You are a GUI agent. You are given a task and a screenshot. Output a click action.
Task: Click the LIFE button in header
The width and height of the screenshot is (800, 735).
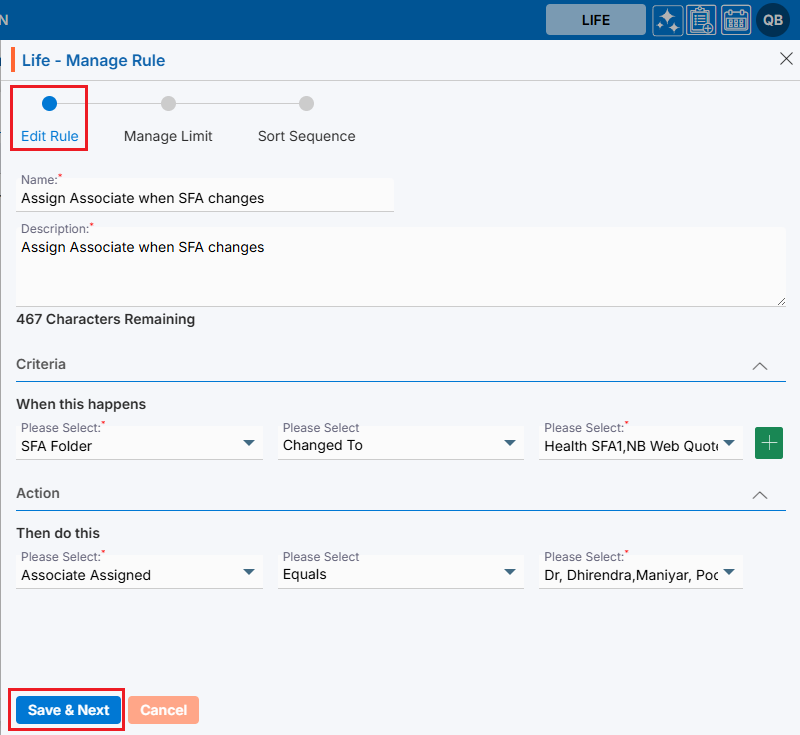[595, 20]
